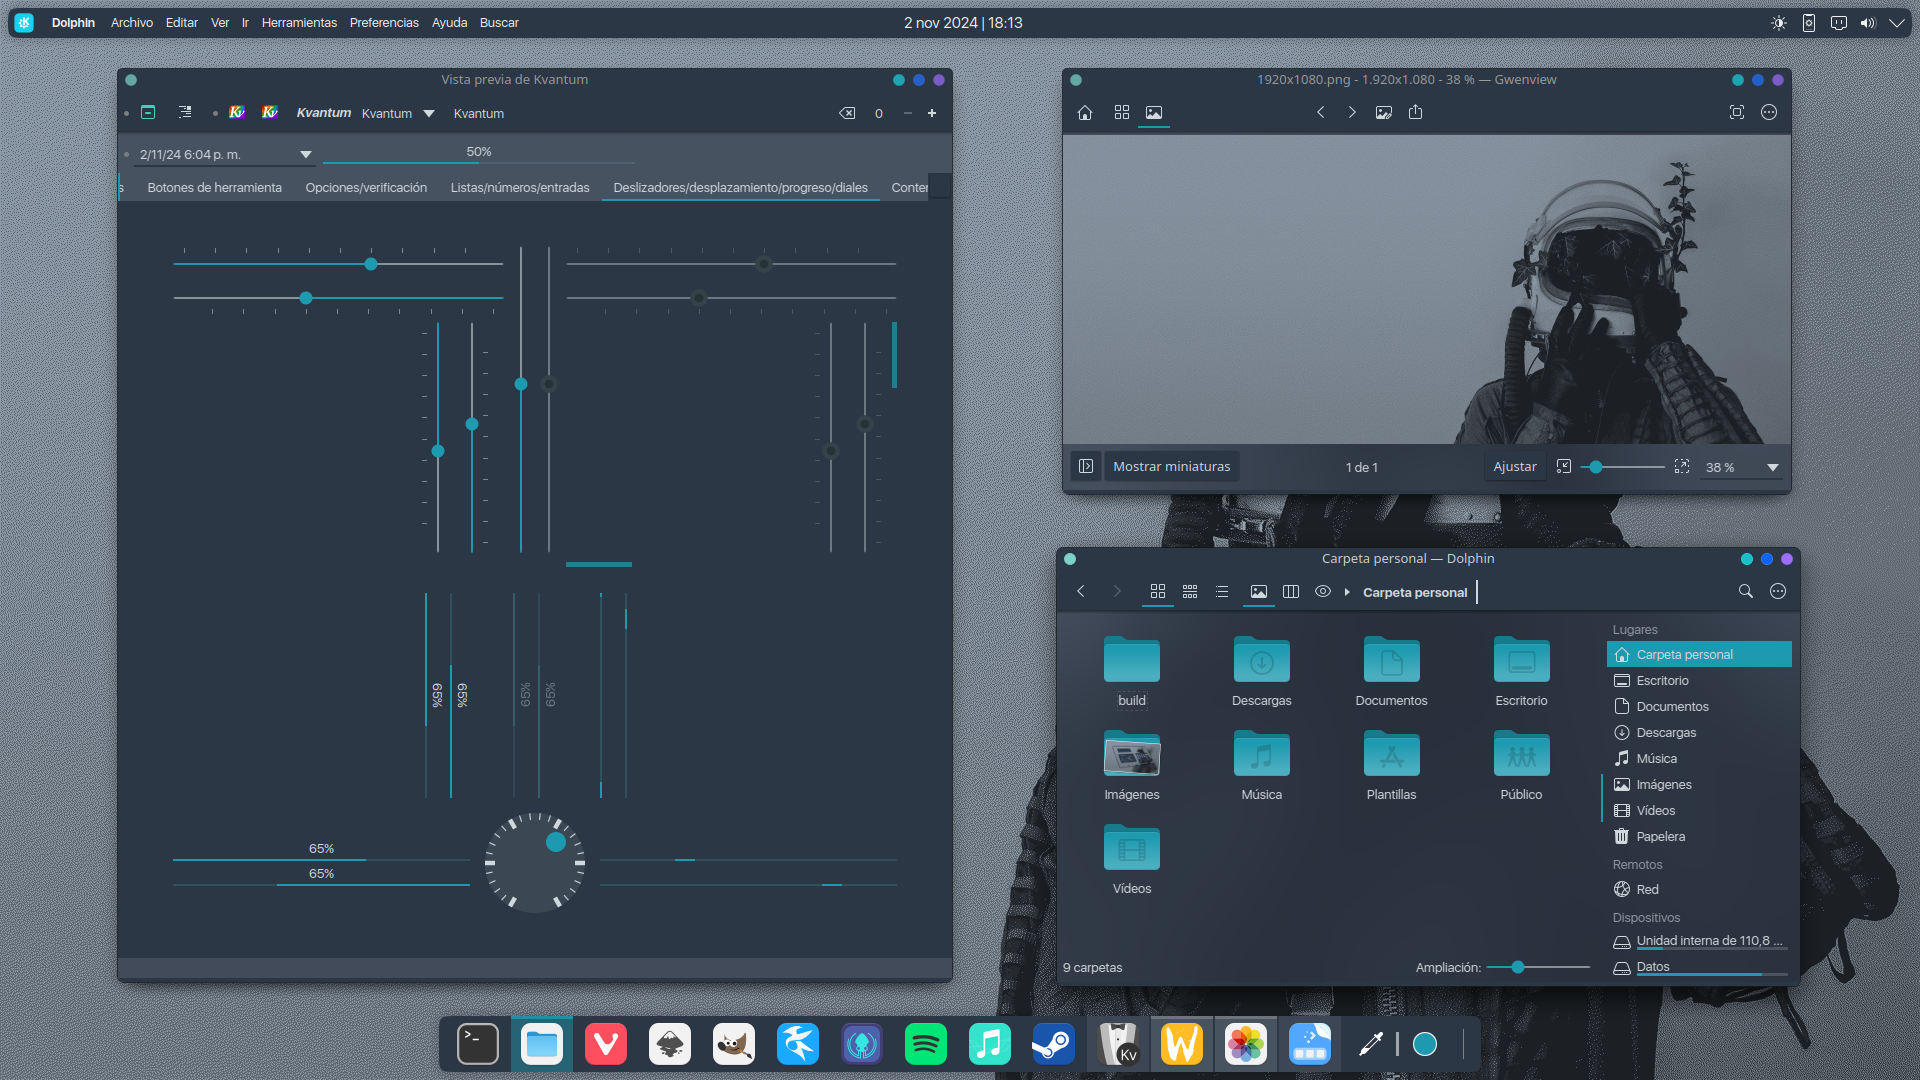
Task: Click Ajustar zoom button in Gwenview
Action: pyautogui.click(x=1515, y=467)
